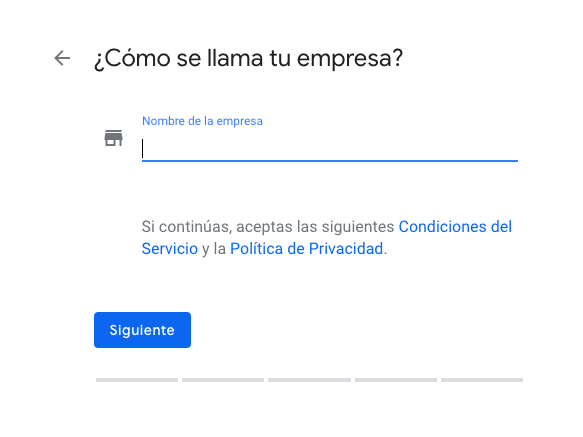Select the fourth progress step segment
Screen dimensions: 583x437
[x=396, y=380]
